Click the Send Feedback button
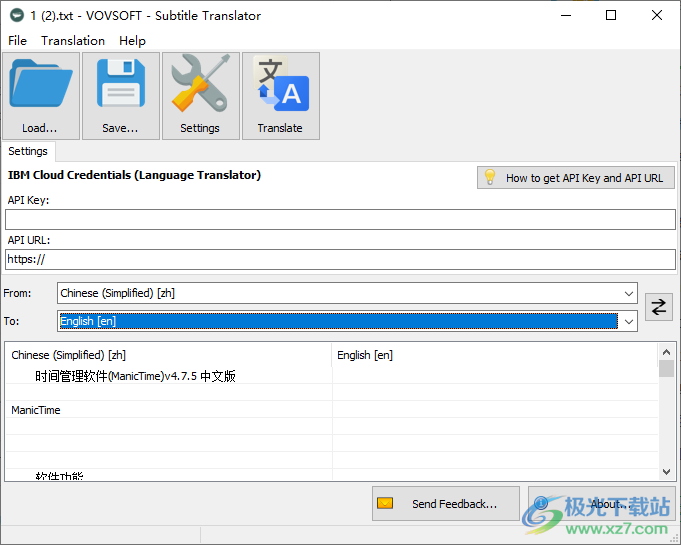Screen dimensions: 681x545 point(446,504)
